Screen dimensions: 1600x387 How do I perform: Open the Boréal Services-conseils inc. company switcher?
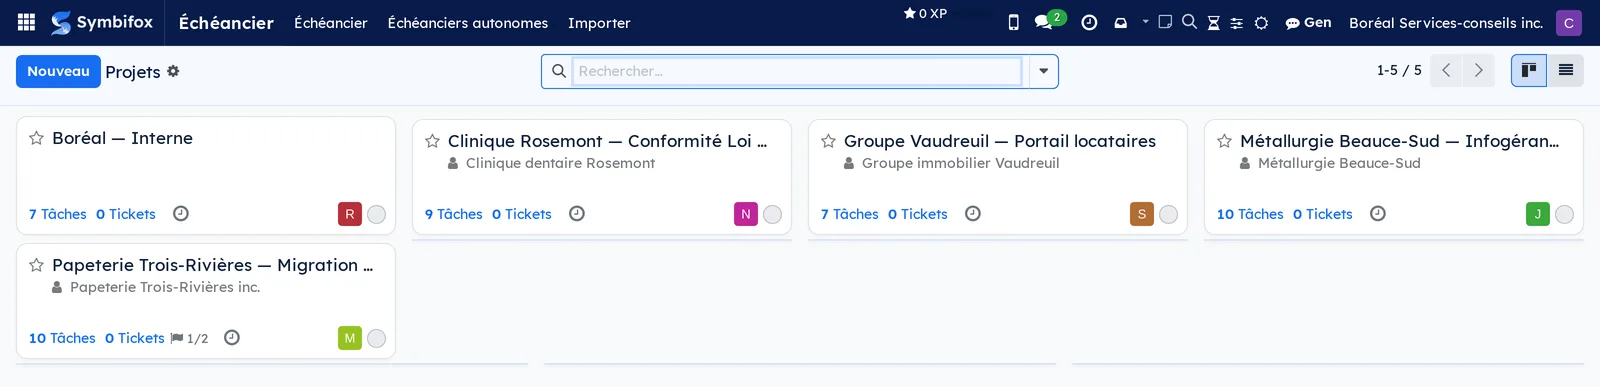point(1445,22)
